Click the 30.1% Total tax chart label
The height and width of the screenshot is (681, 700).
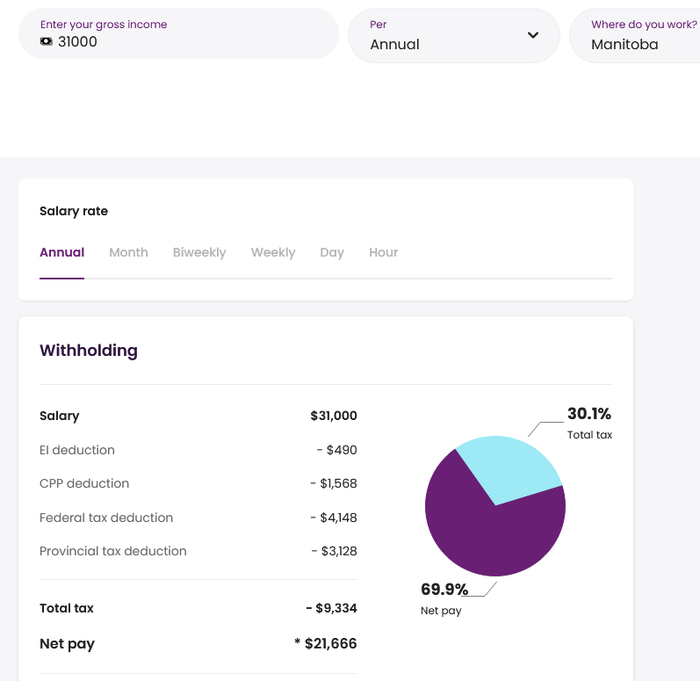tap(589, 414)
